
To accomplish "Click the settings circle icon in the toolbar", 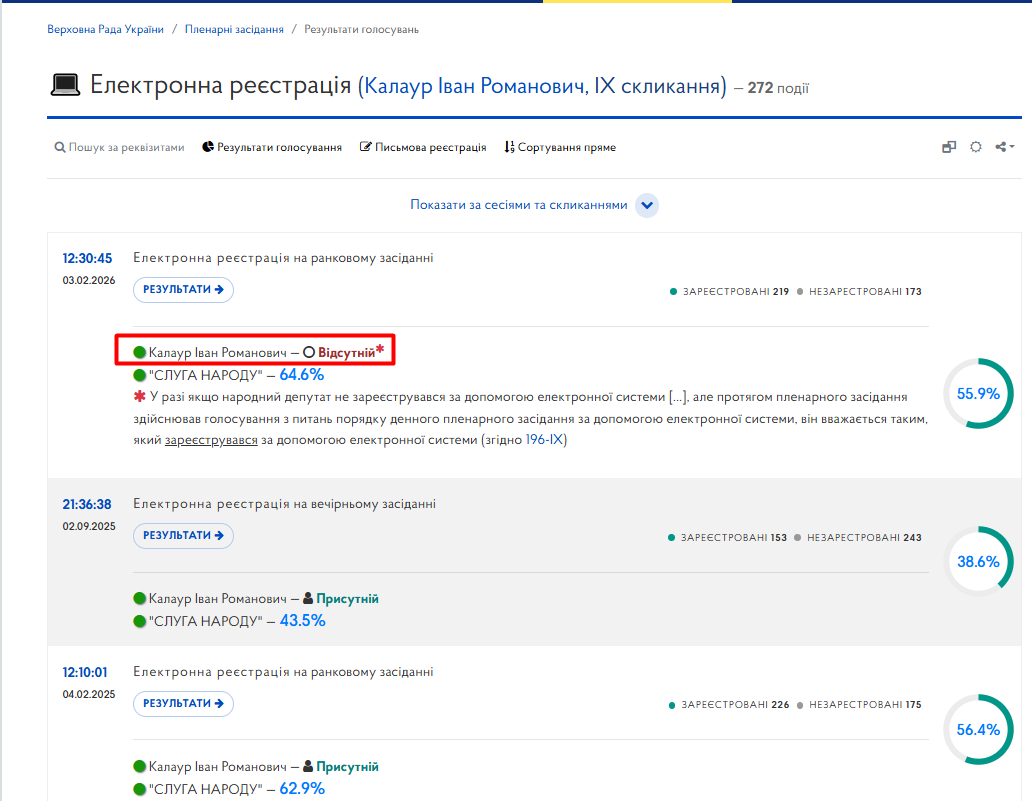I will 976,147.
